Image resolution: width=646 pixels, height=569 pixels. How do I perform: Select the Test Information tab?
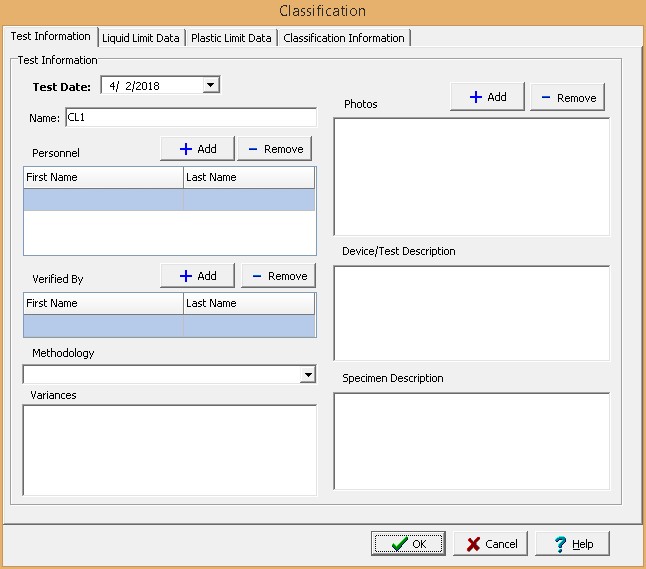pyautogui.click(x=51, y=37)
